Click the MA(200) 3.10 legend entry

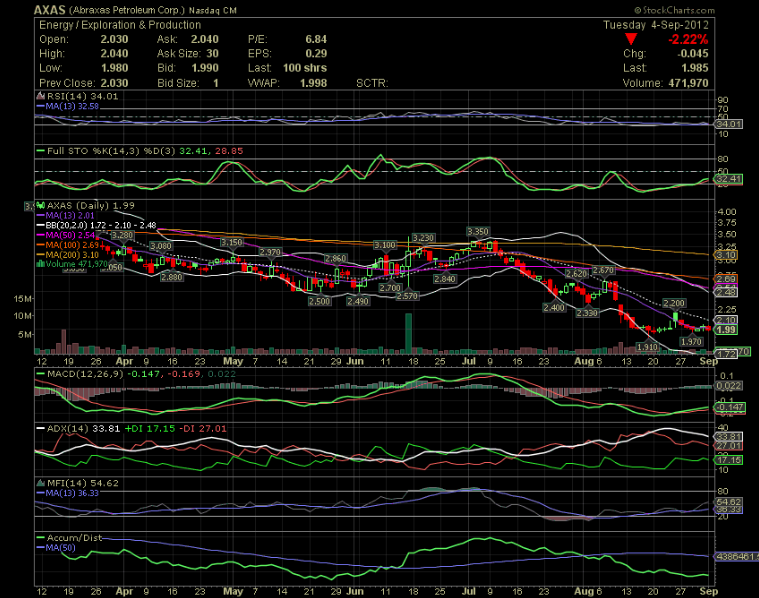pos(68,255)
